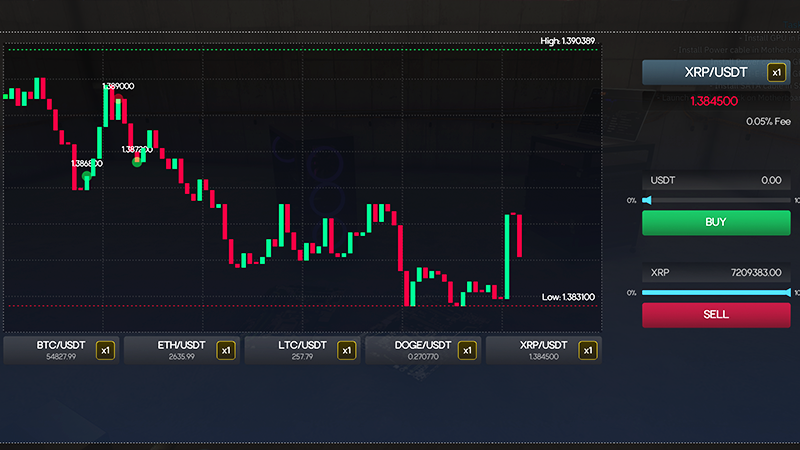Click the XRP/USDT header panel title
This screenshot has height=450, width=800.
716,72
